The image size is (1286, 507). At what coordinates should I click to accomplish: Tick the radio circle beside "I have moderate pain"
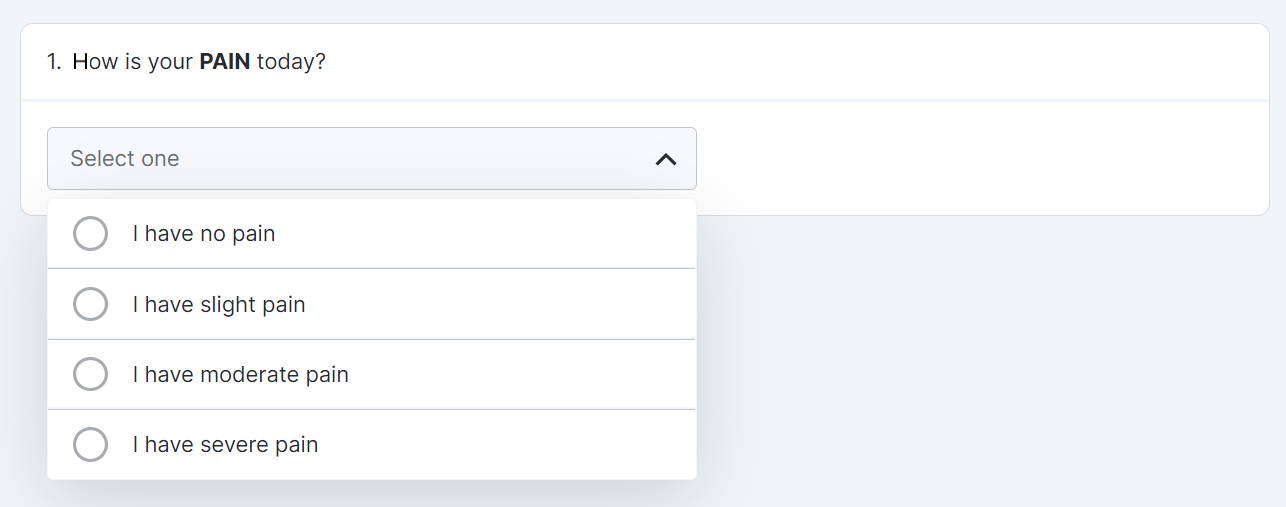click(x=90, y=374)
